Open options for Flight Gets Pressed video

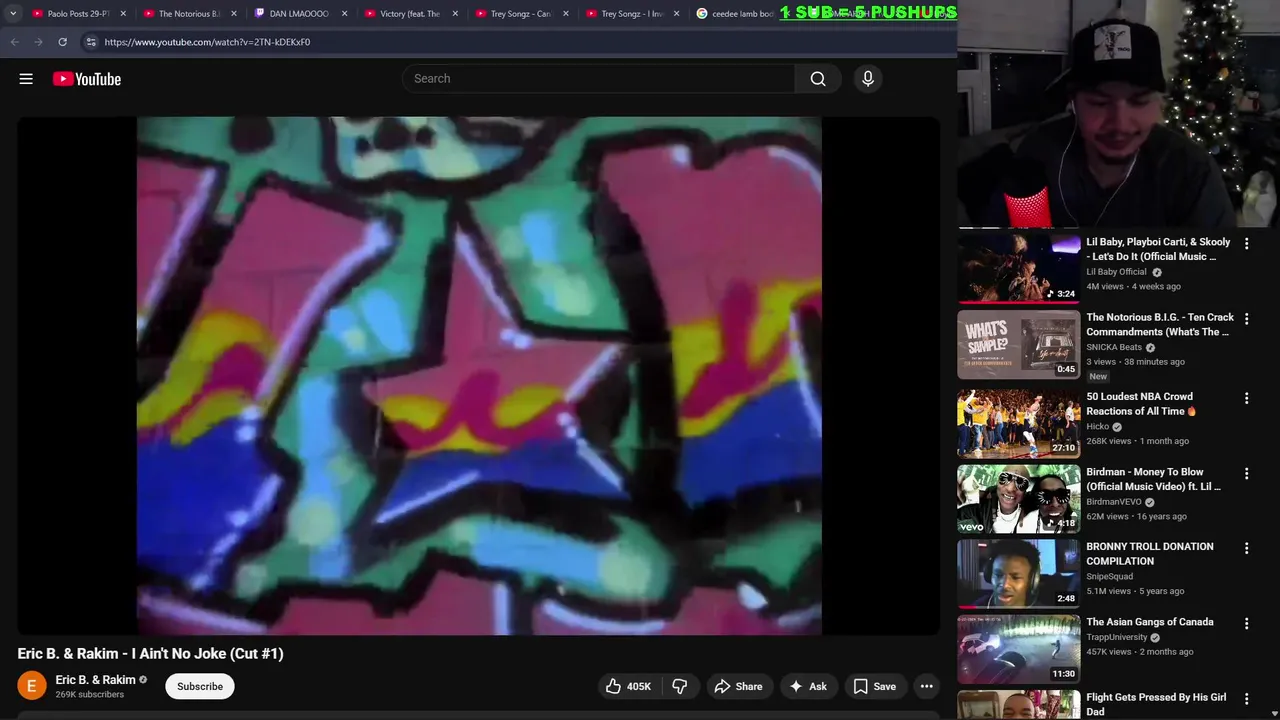(x=1246, y=698)
